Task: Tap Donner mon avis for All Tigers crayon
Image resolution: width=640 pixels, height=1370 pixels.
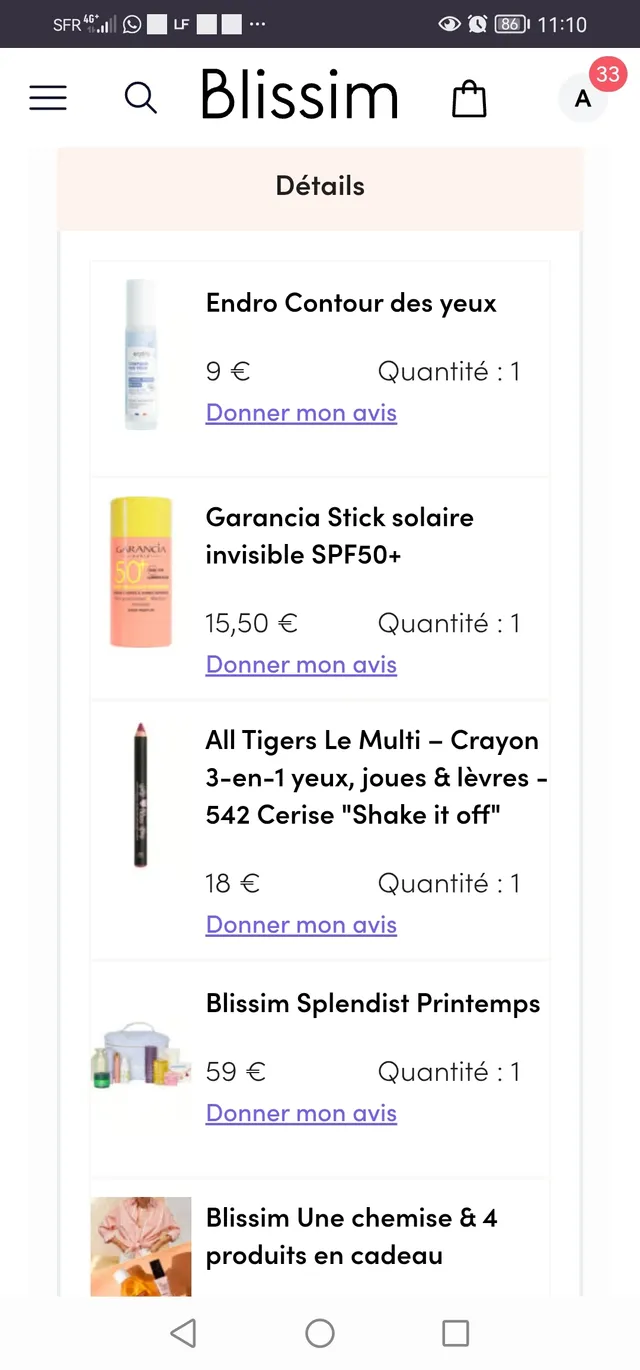Action: click(x=301, y=925)
